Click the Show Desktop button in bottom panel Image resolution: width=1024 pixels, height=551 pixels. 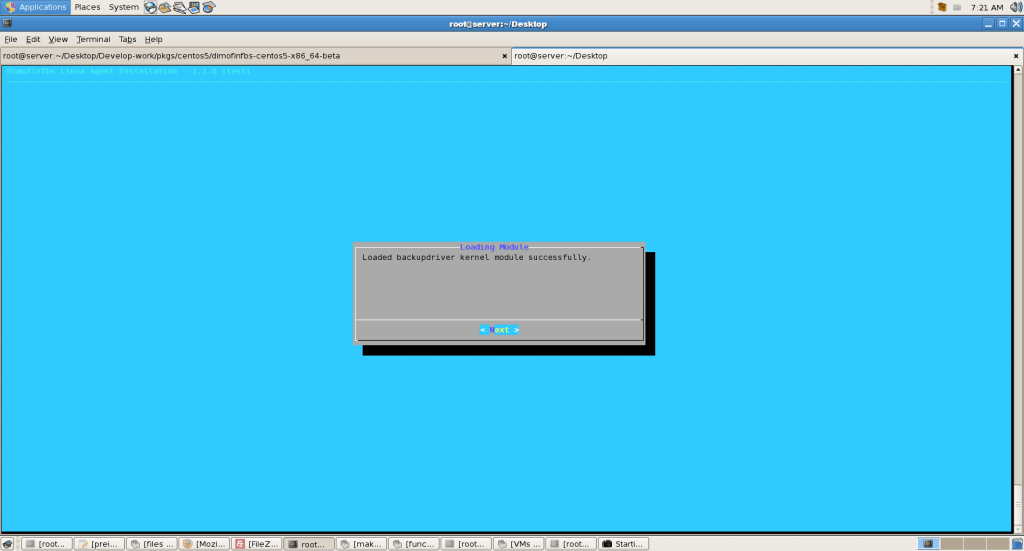7,544
